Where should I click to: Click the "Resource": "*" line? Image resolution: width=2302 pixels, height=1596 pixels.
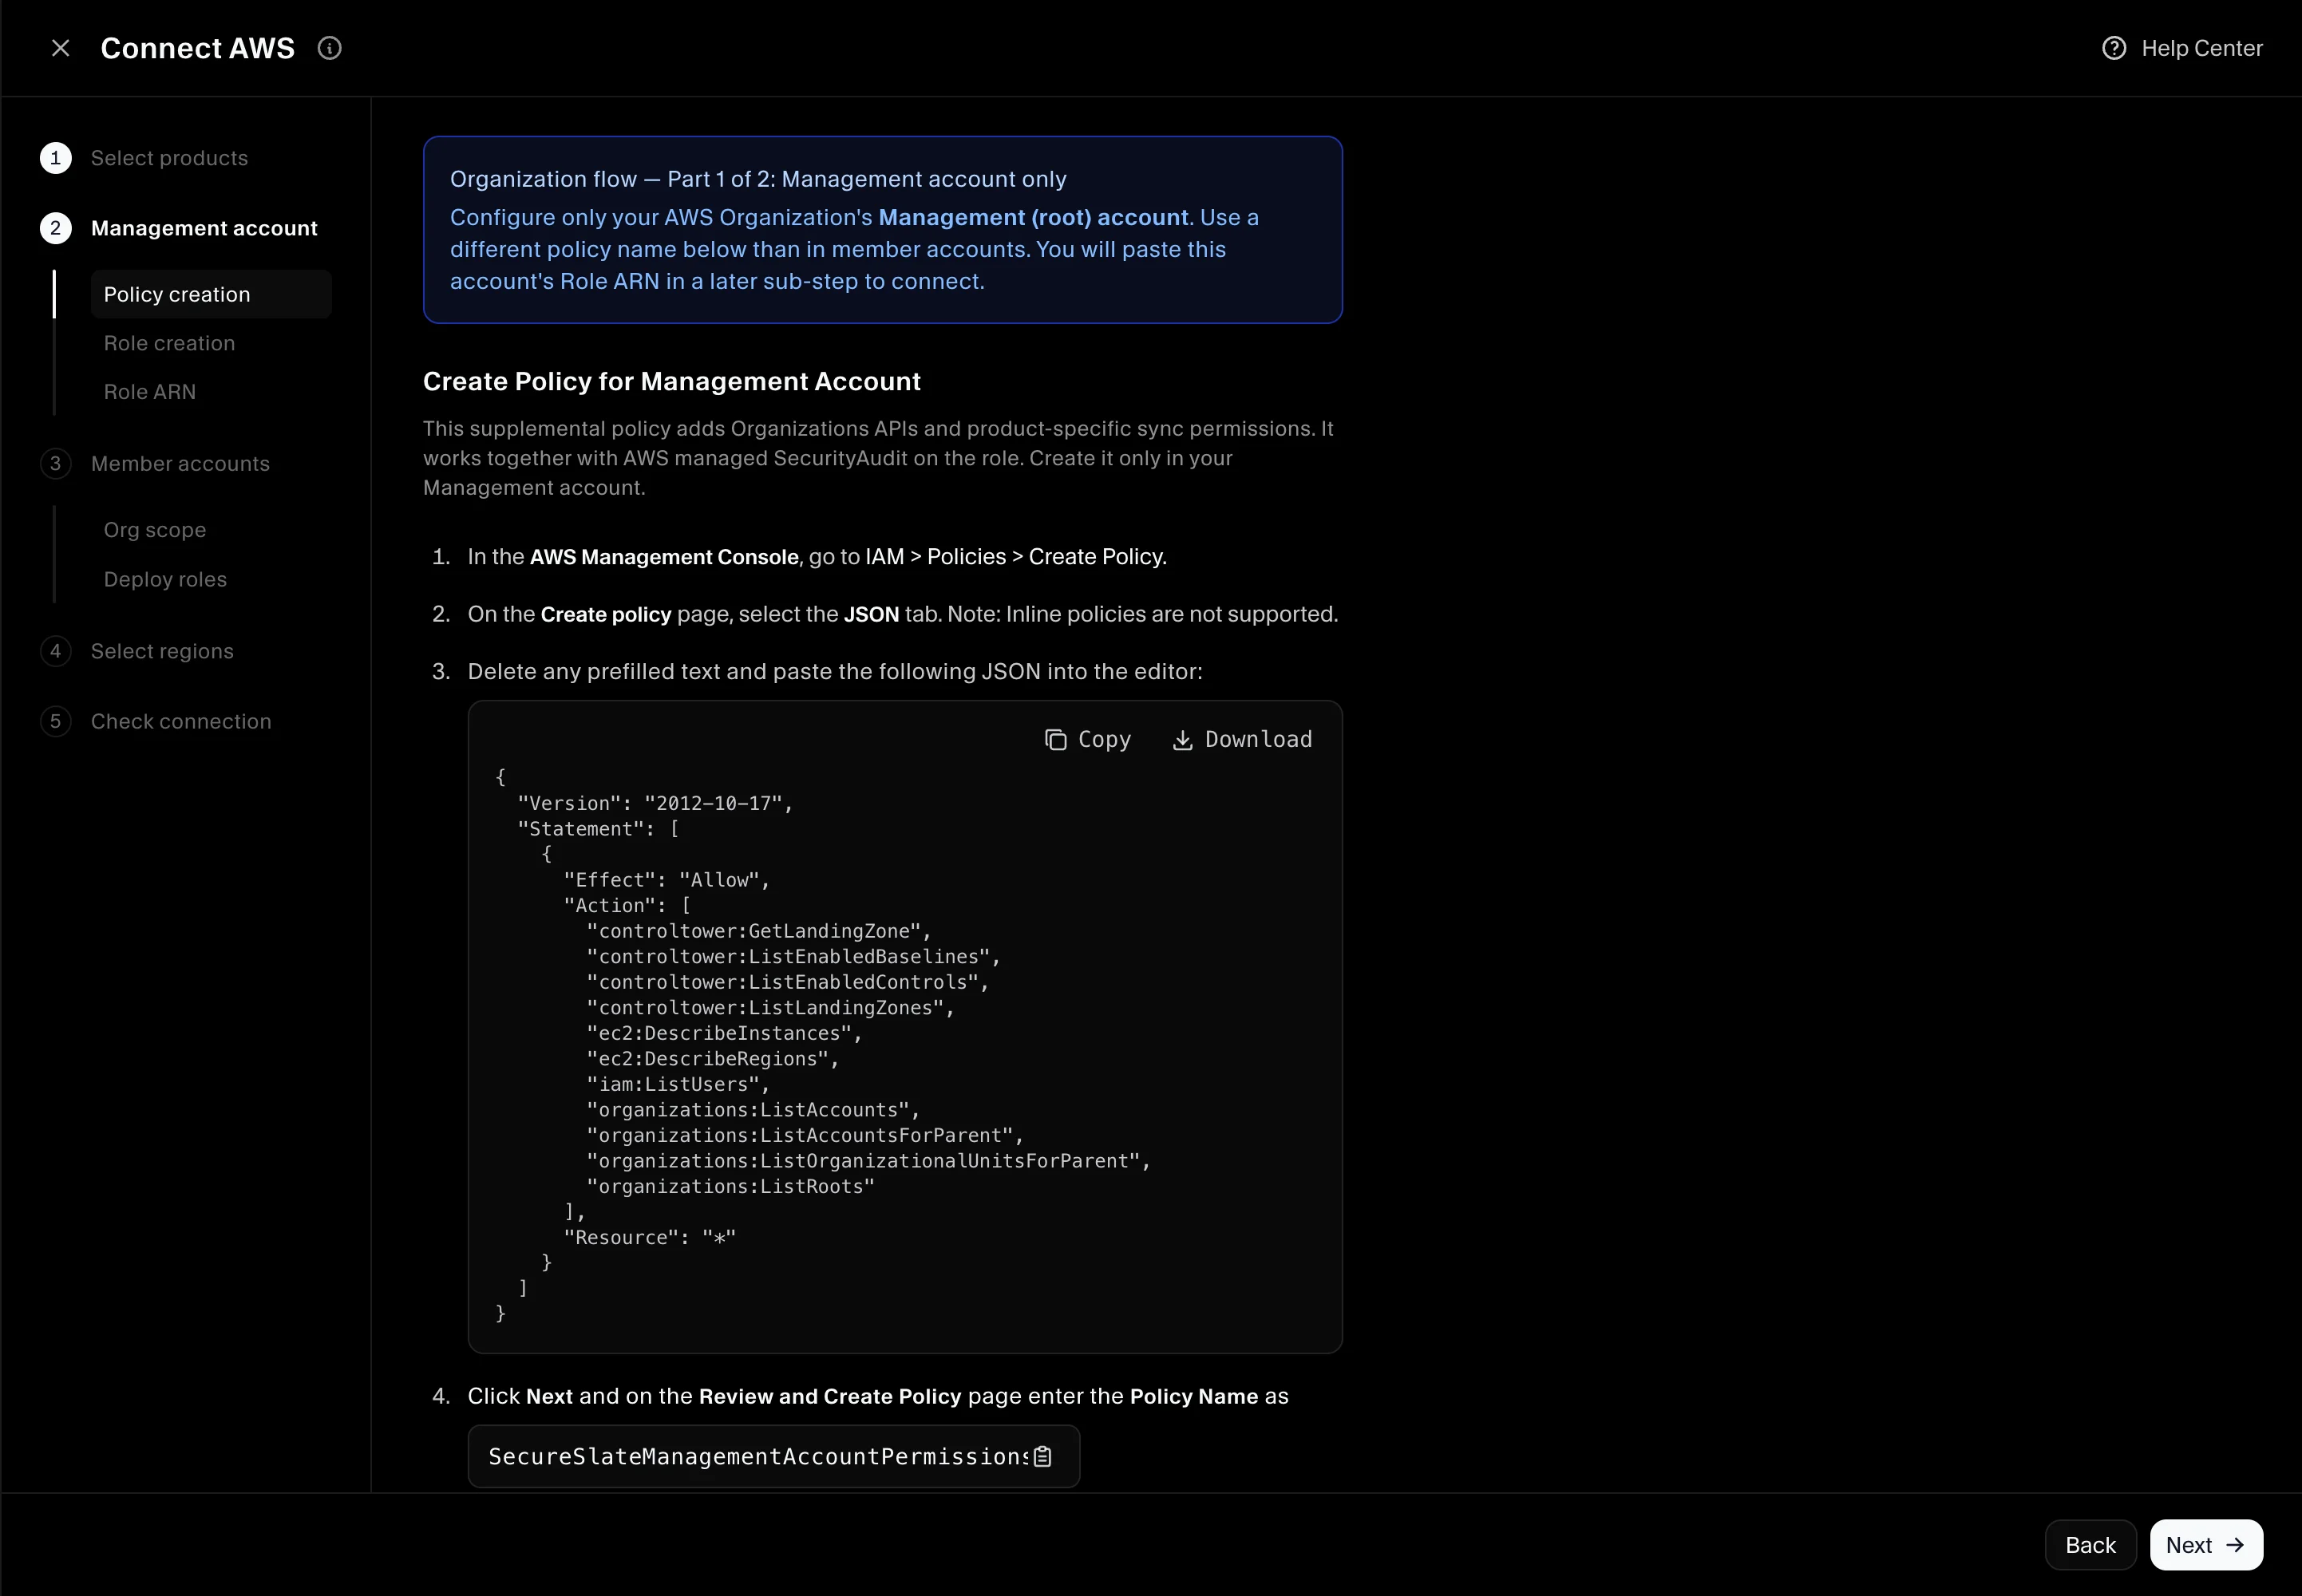click(x=650, y=1237)
